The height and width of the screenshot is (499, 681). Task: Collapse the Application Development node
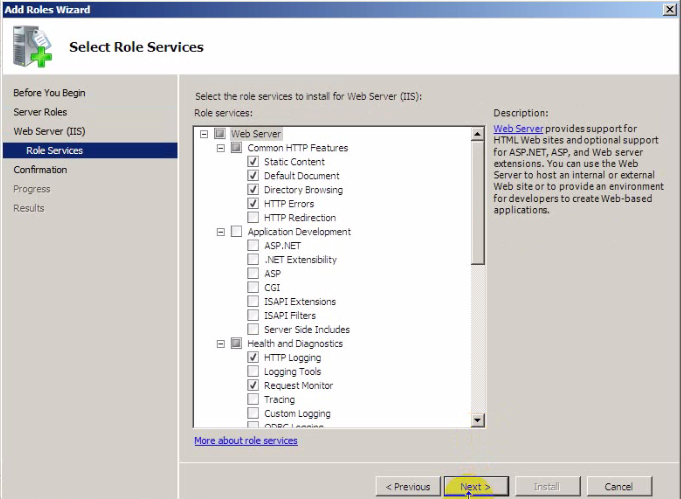(x=221, y=232)
